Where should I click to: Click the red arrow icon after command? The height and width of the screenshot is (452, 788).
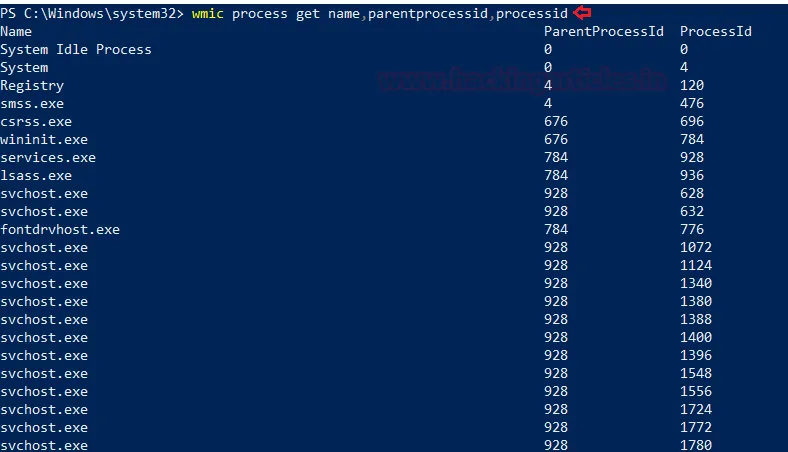pos(582,13)
